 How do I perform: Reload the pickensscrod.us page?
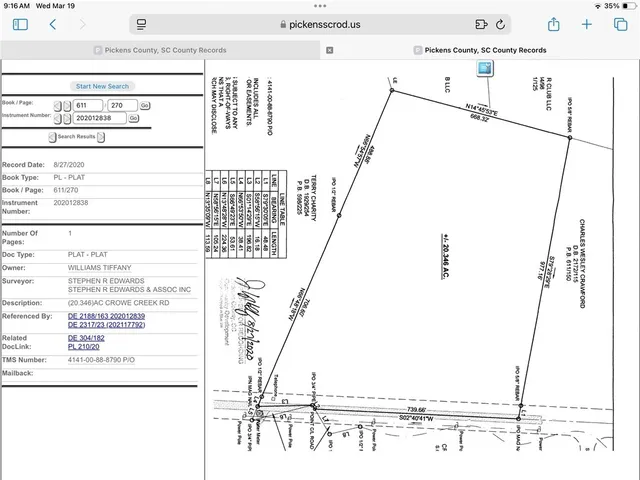(498, 24)
